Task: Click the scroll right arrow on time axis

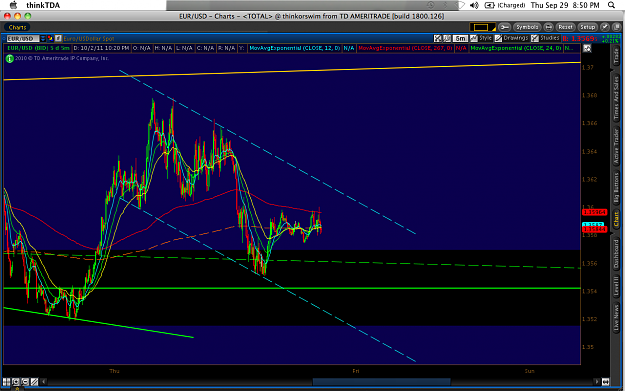Action: point(597,382)
